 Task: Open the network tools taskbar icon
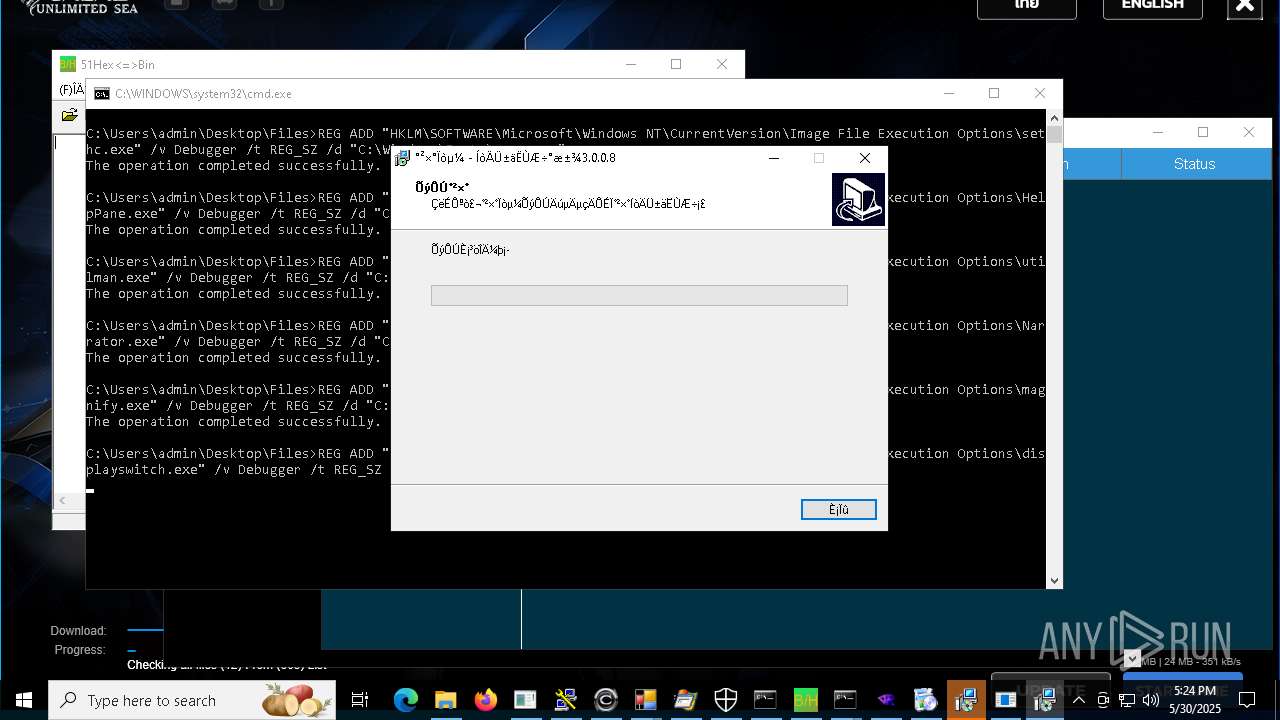coord(565,700)
